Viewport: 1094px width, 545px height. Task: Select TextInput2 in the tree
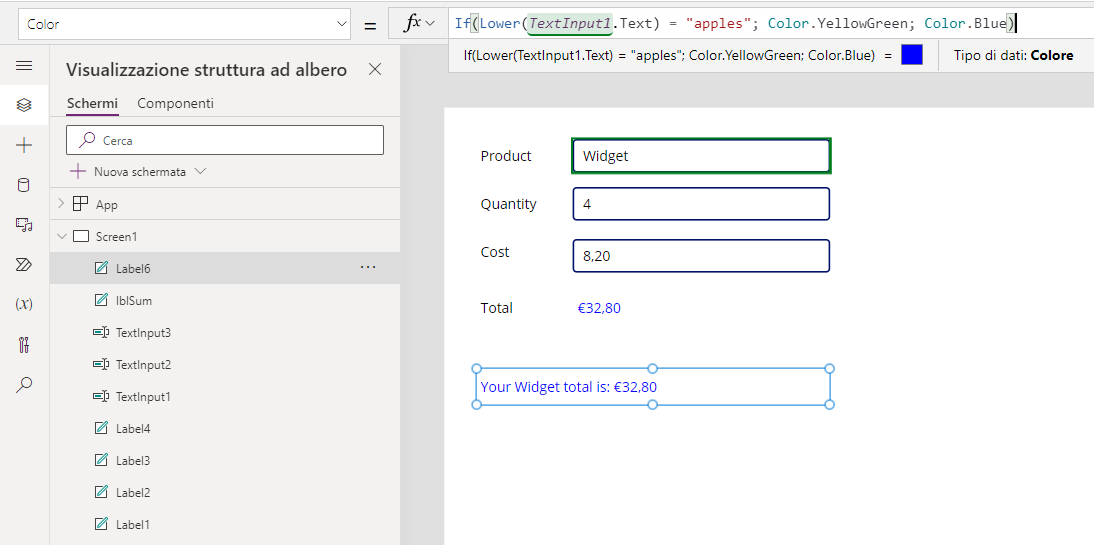coord(225,365)
